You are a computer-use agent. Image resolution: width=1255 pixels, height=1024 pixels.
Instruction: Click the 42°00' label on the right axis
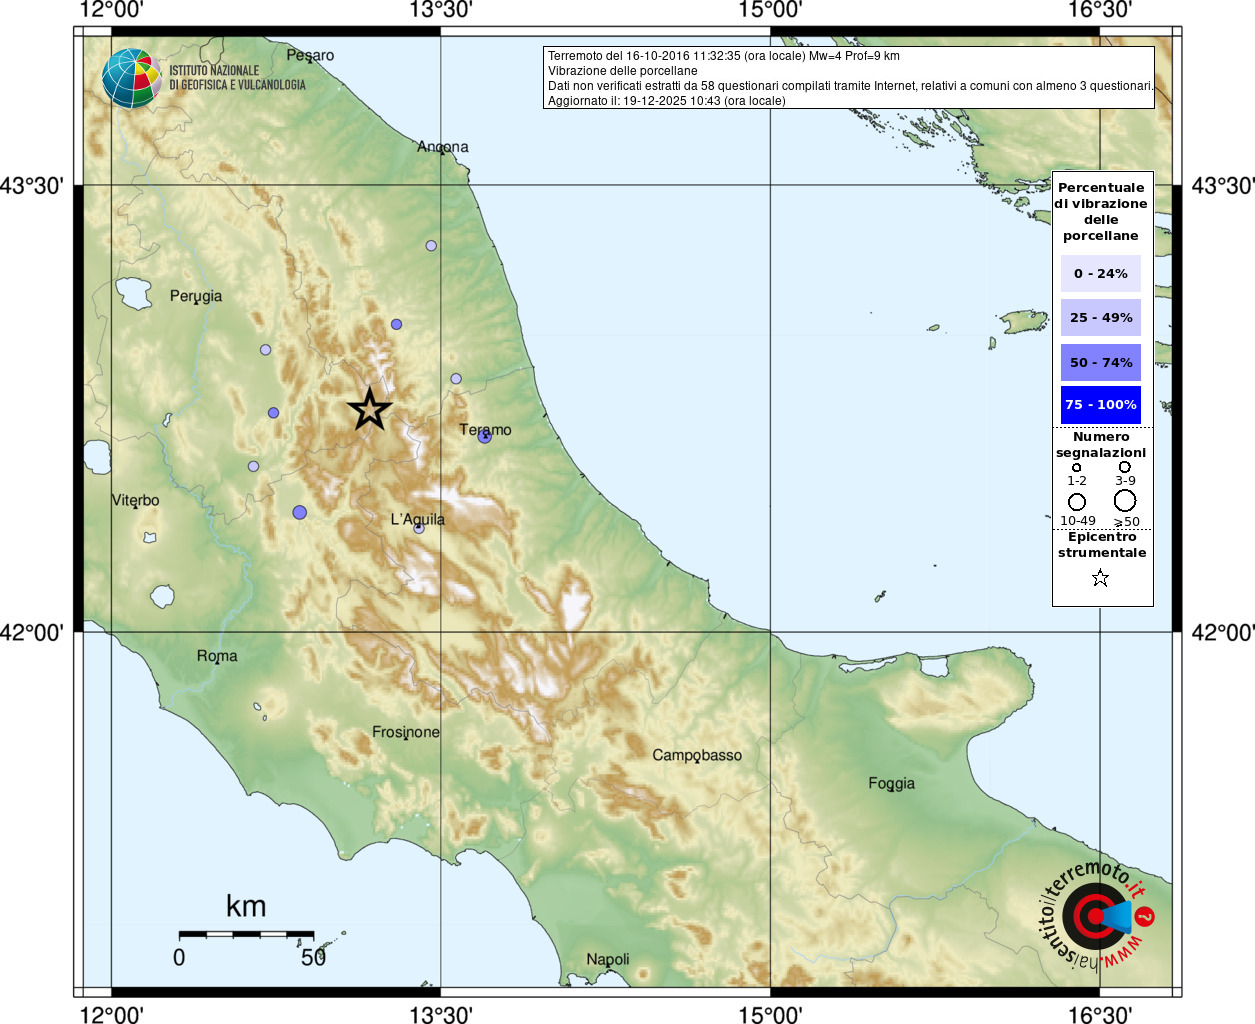point(1222,632)
